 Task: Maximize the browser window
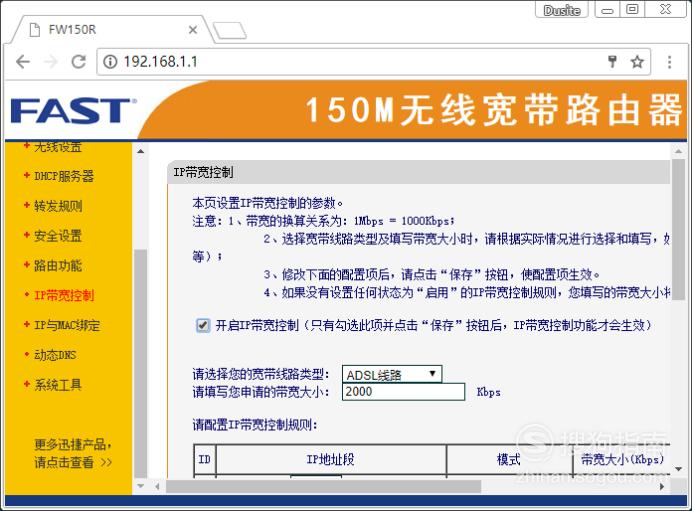tap(632, 10)
